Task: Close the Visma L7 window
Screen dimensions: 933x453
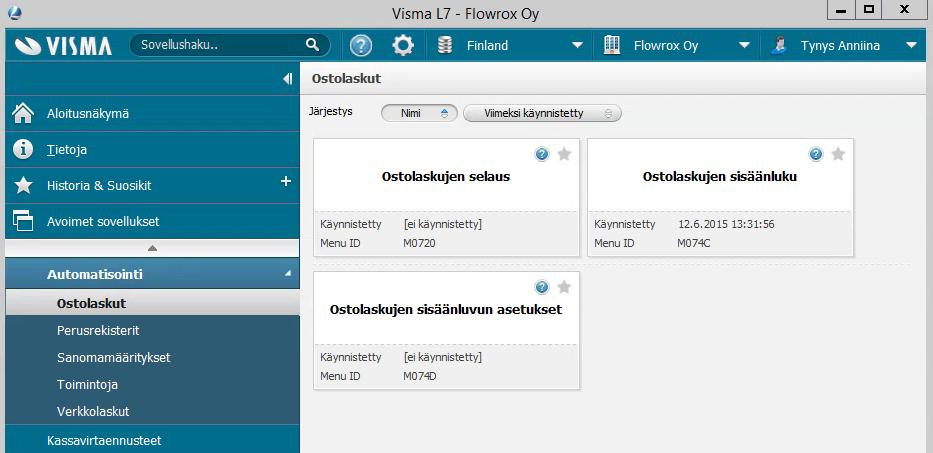Action: tap(904, 10)
